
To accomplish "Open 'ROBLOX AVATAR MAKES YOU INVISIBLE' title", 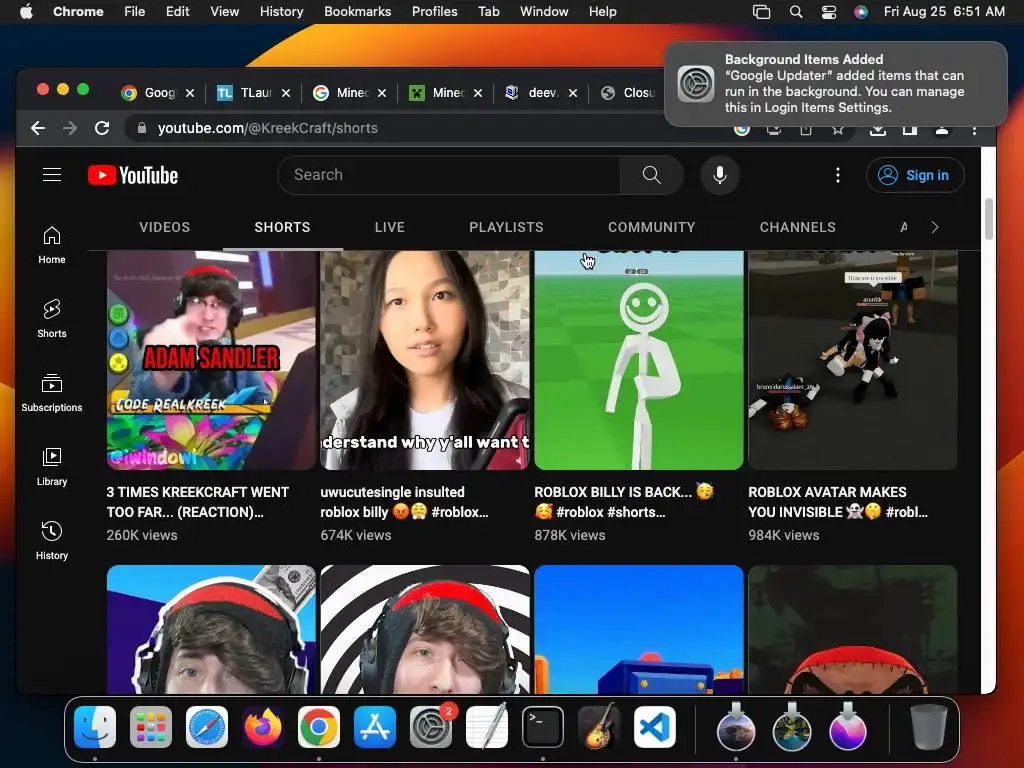I will click(x=838, y=502).
